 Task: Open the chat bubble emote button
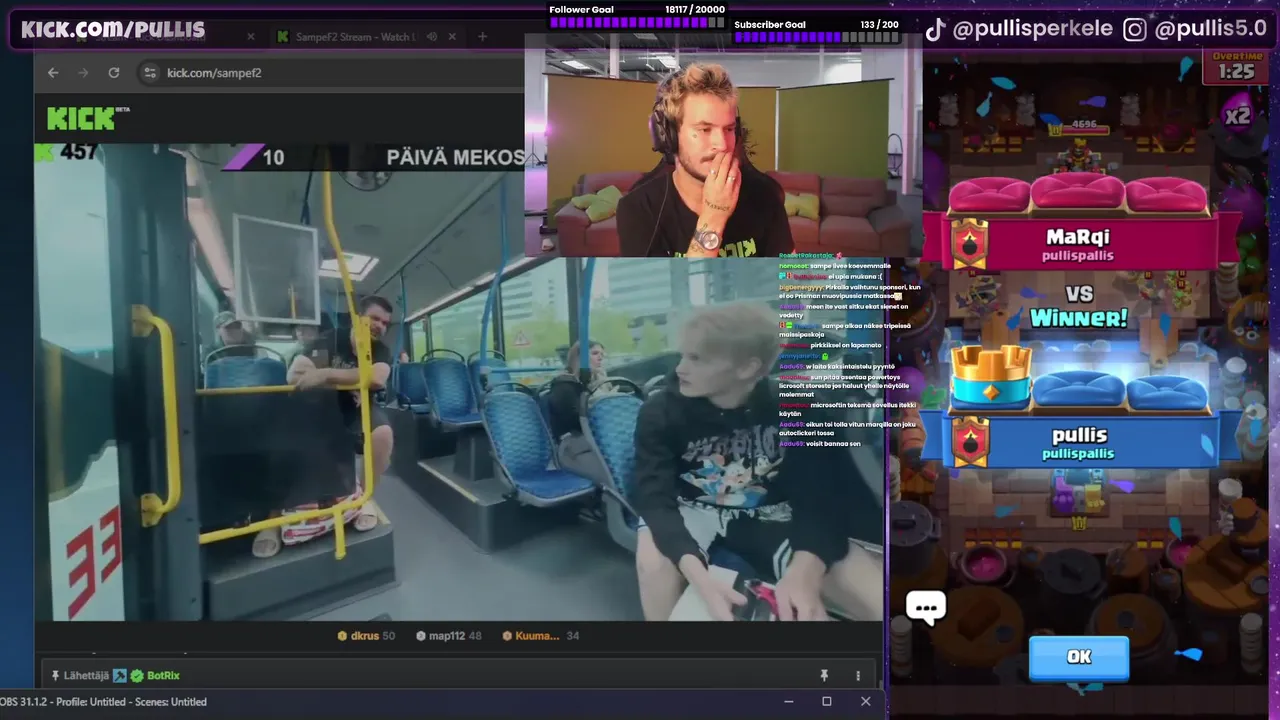925,607
